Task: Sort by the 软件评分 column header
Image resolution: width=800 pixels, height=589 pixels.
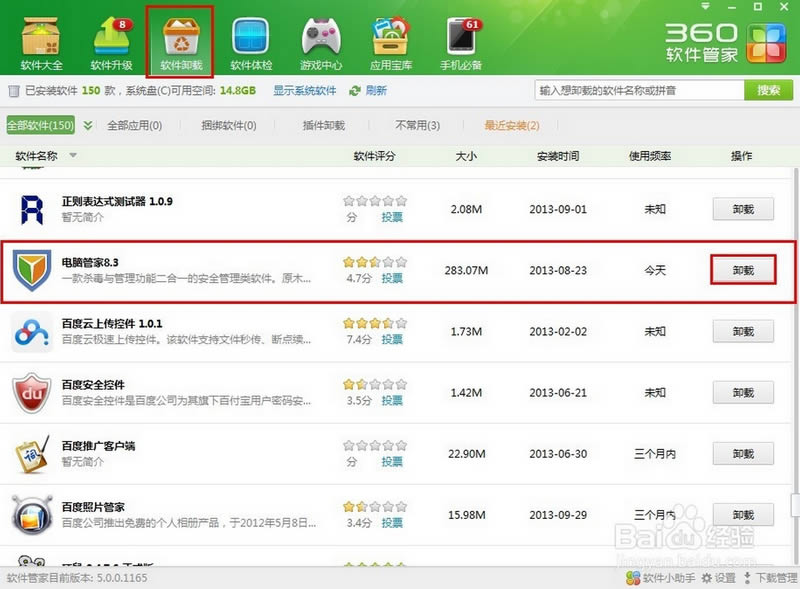Action: (374, 156)
